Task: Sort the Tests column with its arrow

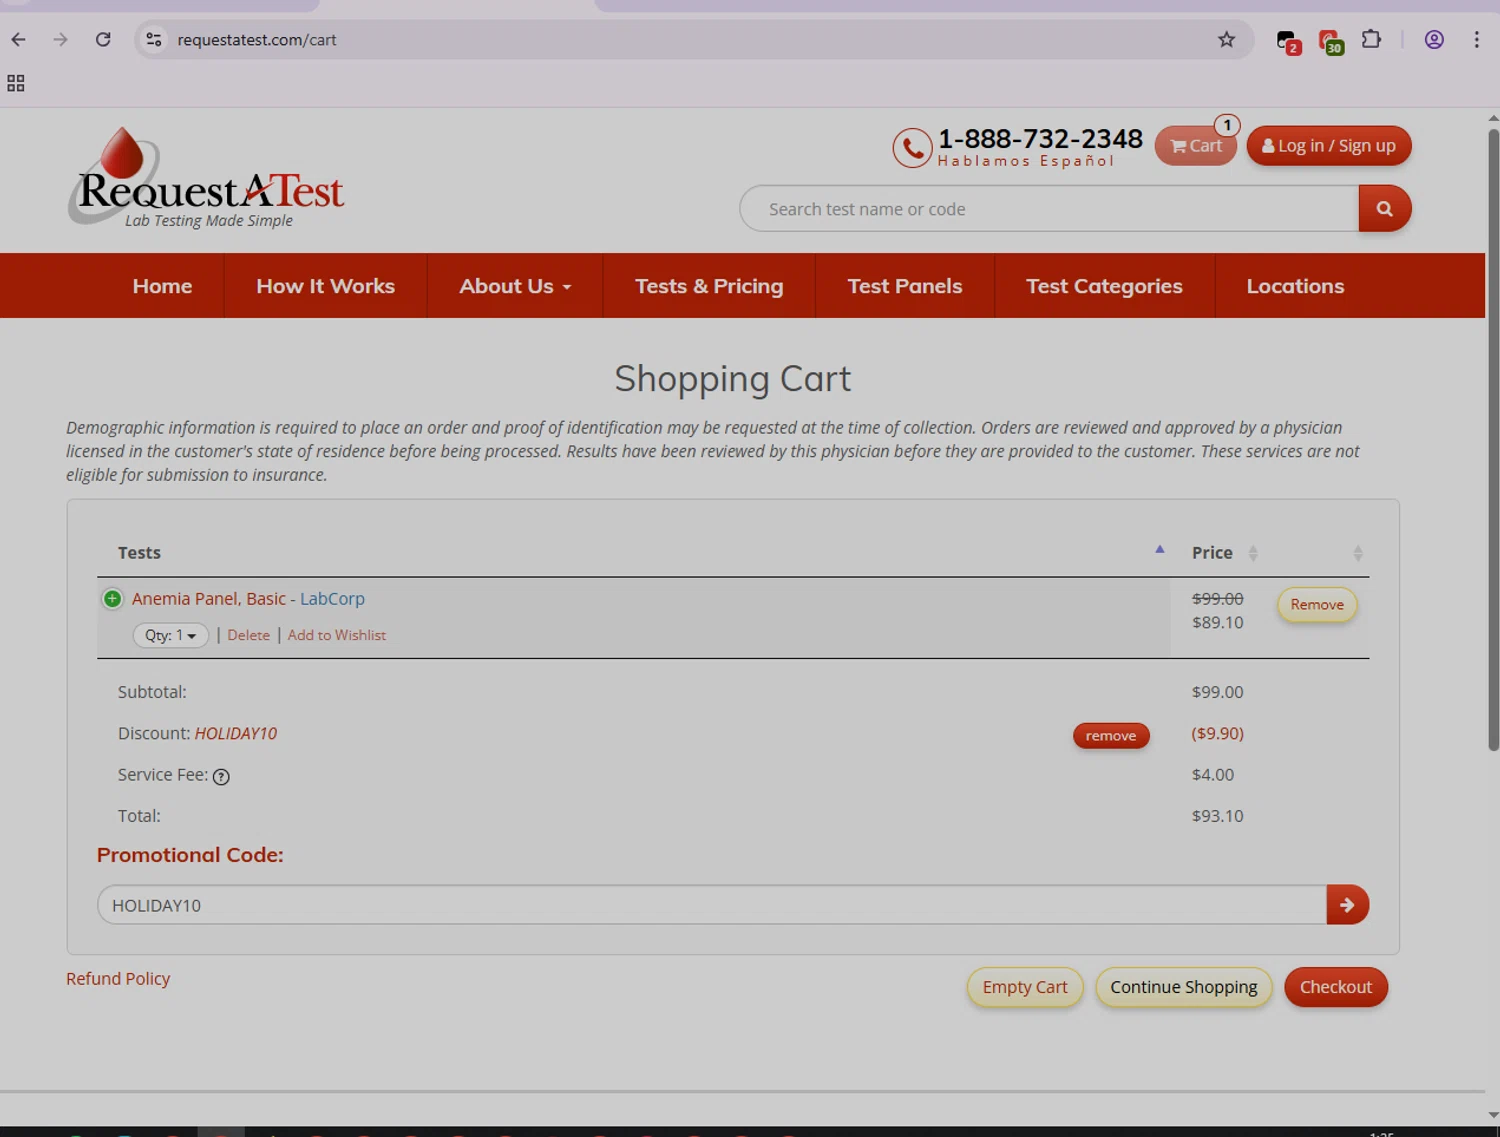Action: click(x=1160, y=549)
